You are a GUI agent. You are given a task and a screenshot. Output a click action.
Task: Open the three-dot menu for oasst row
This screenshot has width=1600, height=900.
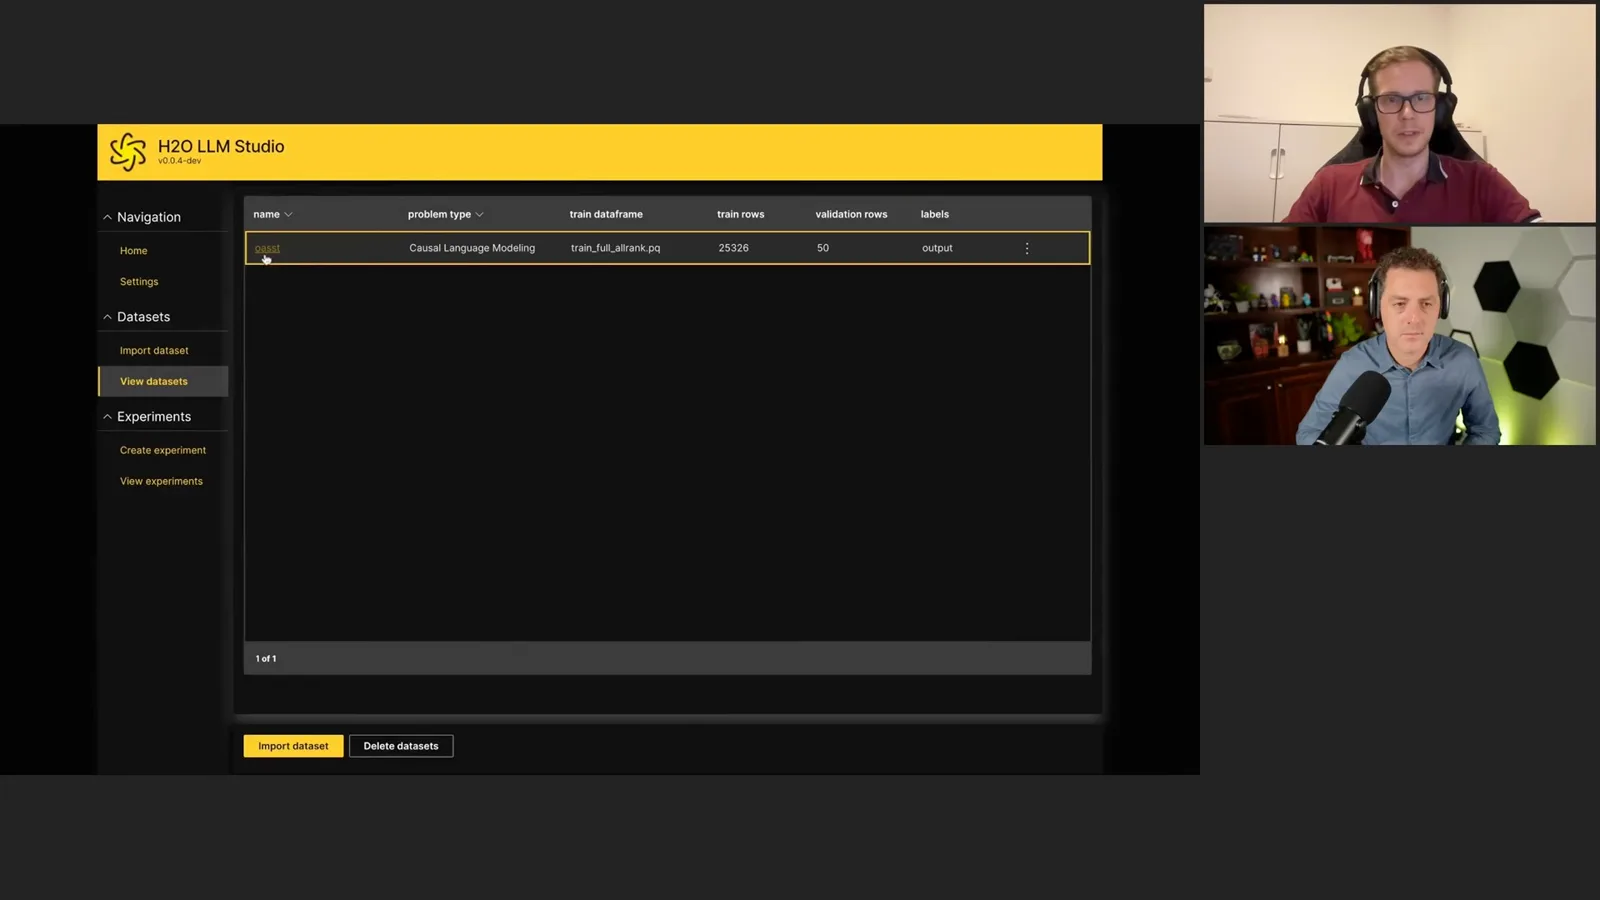pos(1027,248)
